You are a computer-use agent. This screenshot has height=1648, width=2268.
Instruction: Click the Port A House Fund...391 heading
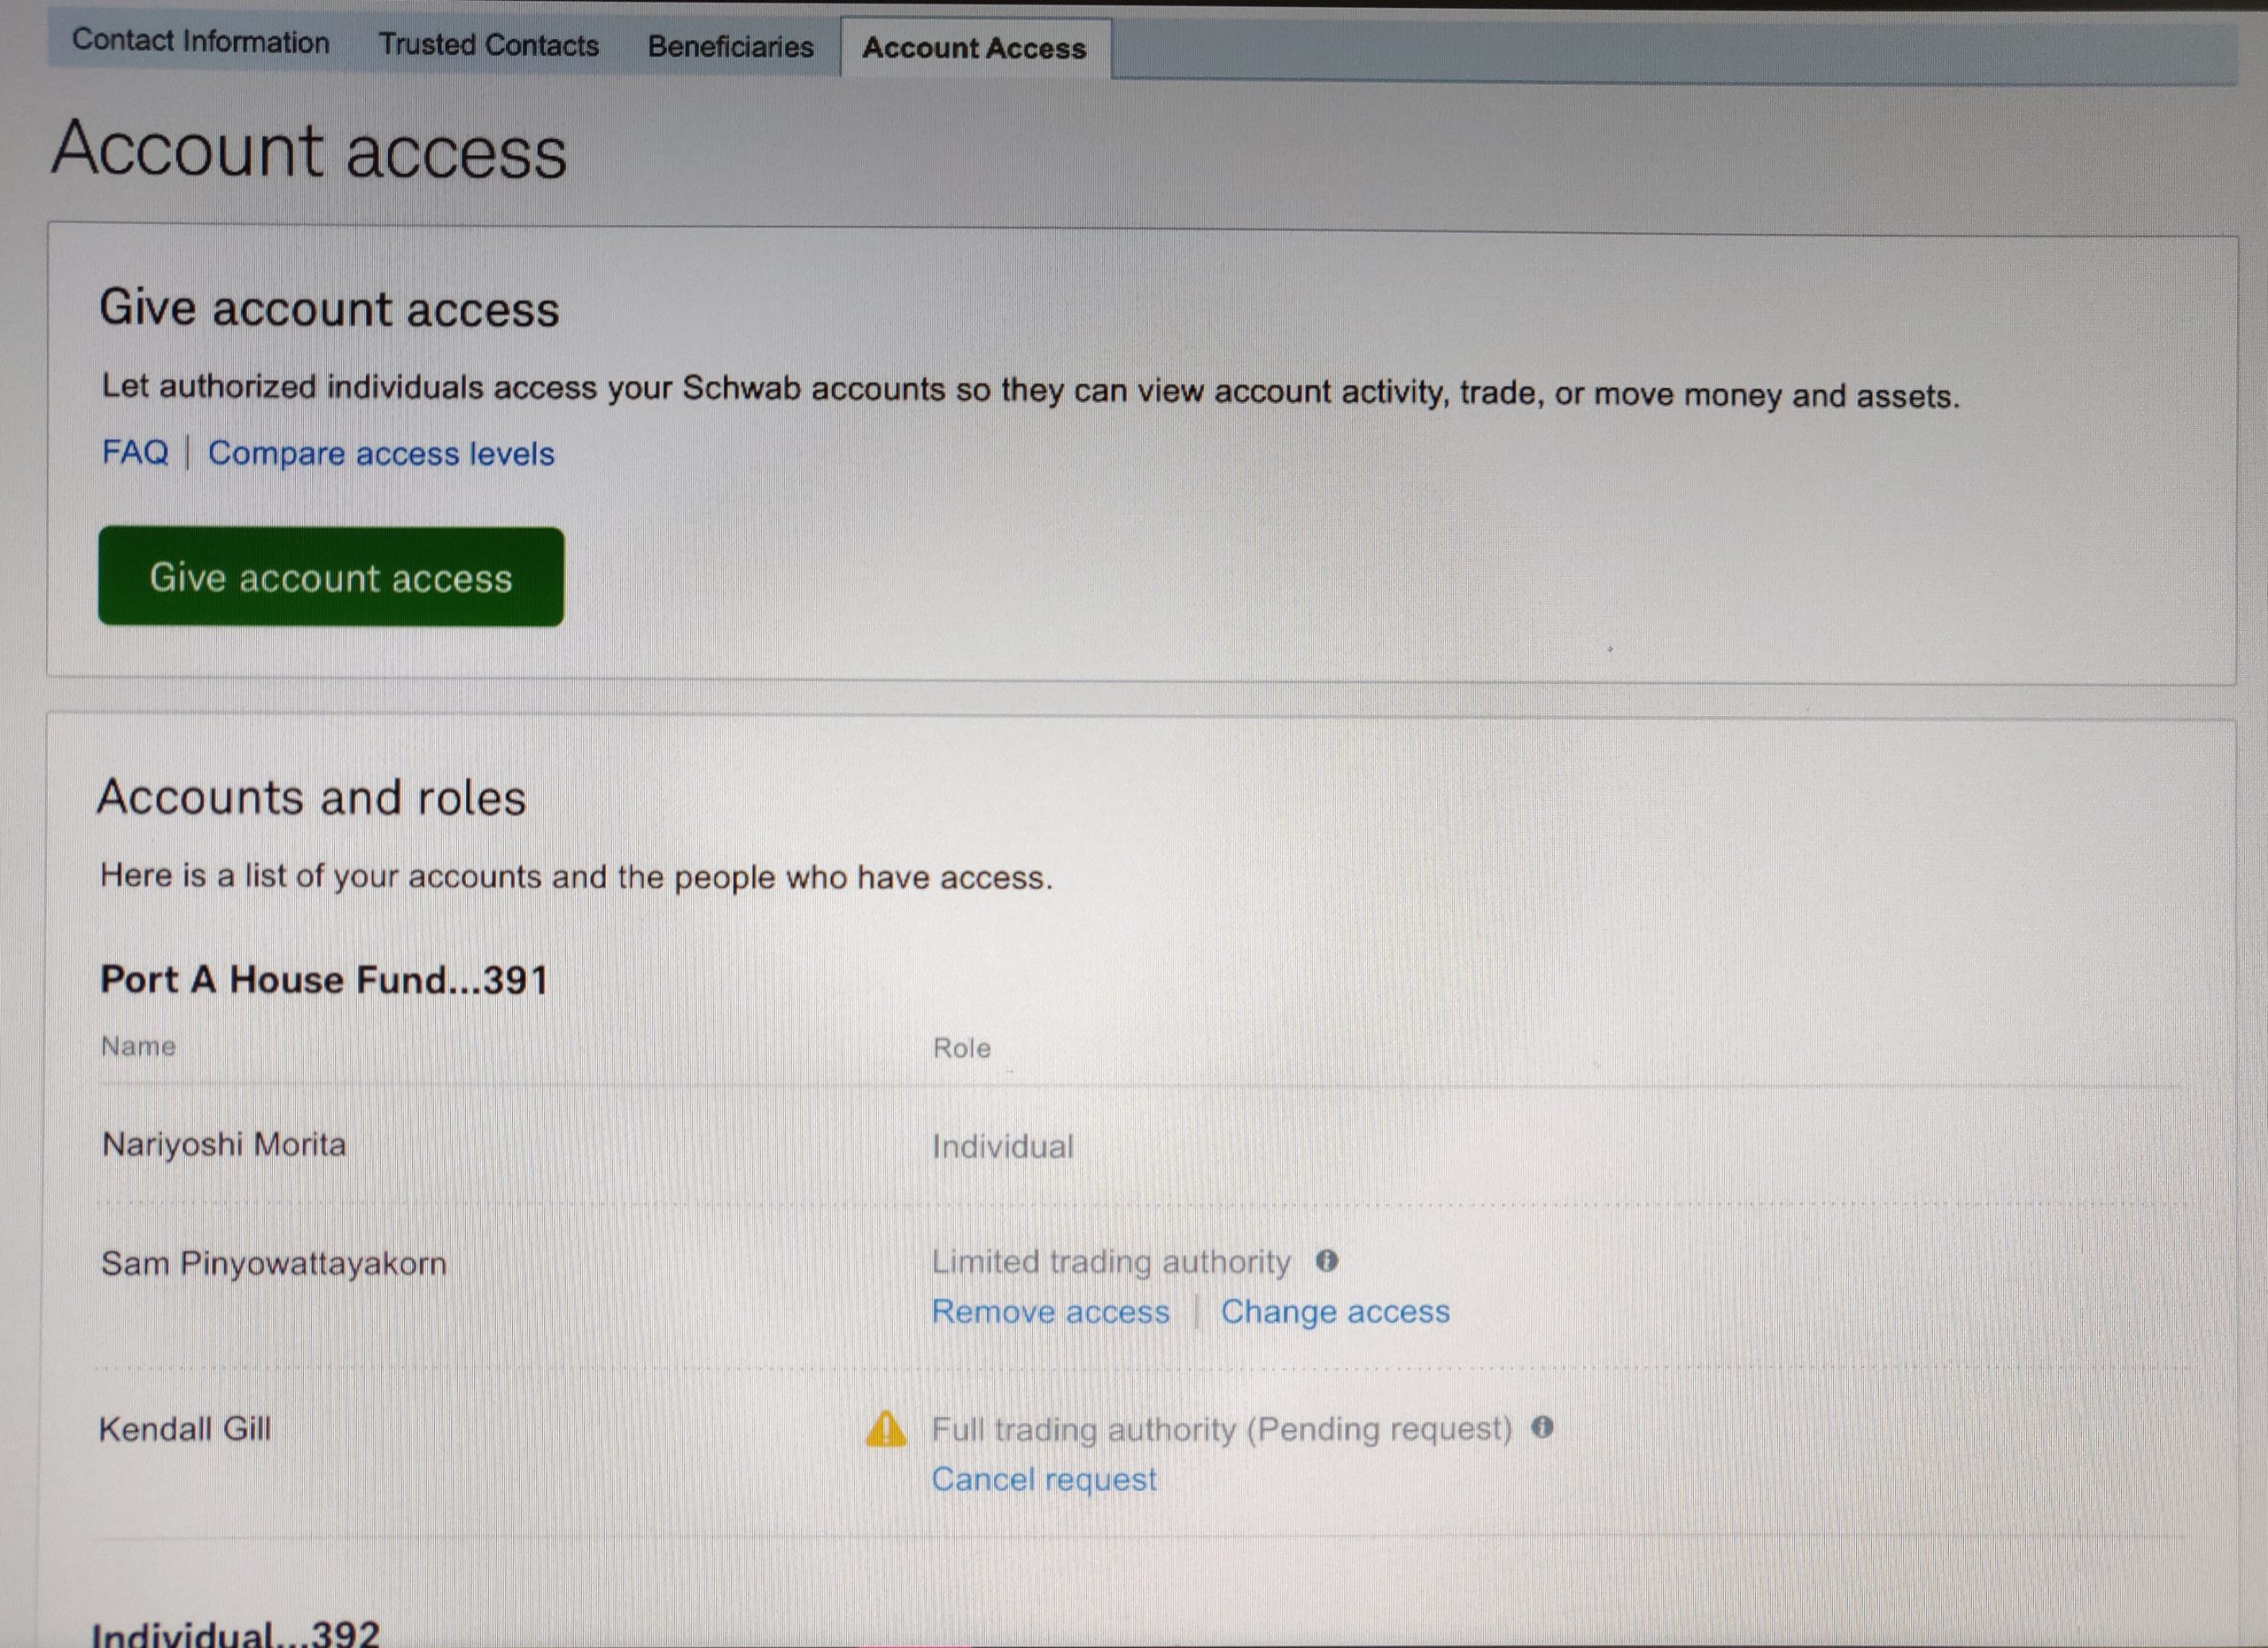[324, 979]
